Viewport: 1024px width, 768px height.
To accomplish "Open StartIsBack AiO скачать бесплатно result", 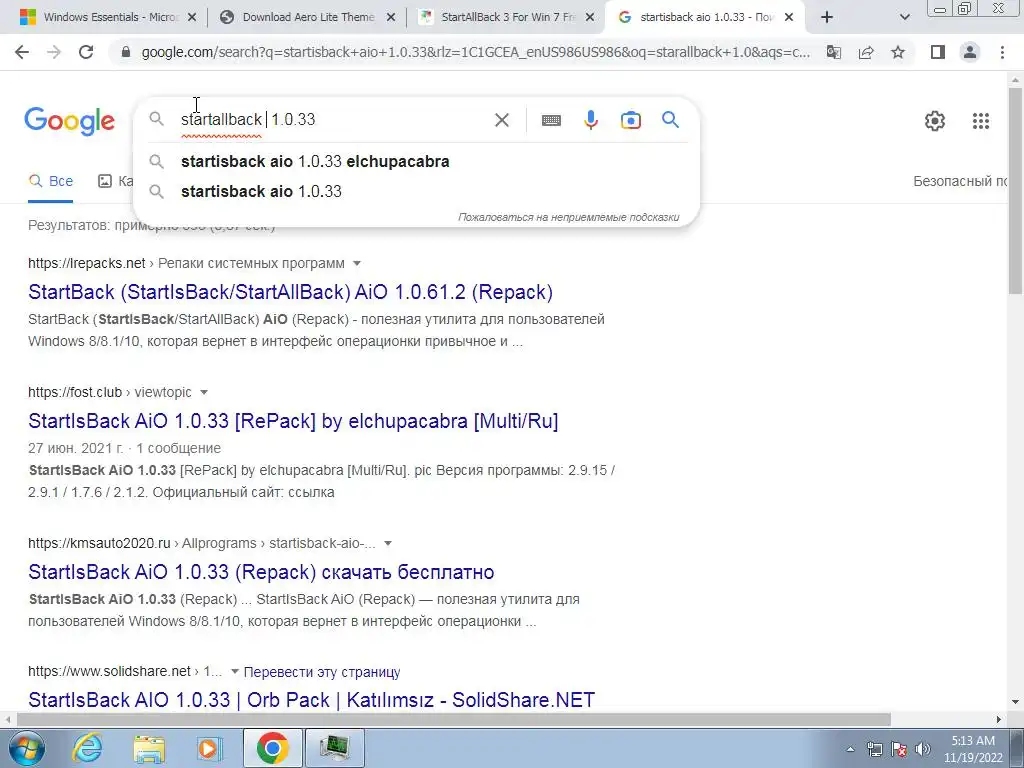I will point(261,572).
